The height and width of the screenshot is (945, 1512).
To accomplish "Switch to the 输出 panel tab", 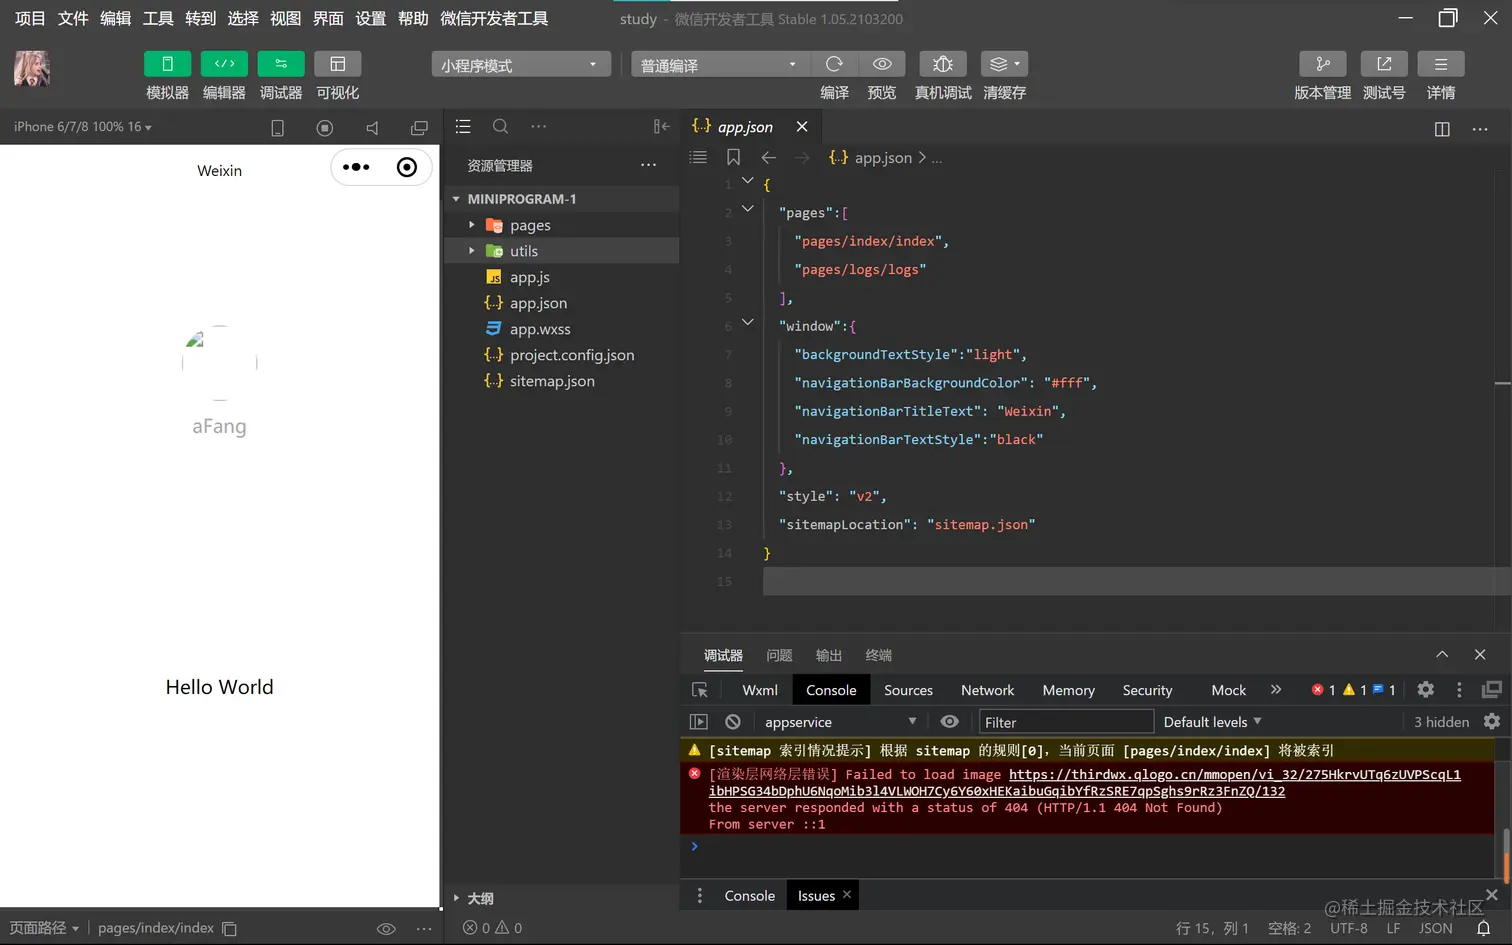I will point(829,656).
